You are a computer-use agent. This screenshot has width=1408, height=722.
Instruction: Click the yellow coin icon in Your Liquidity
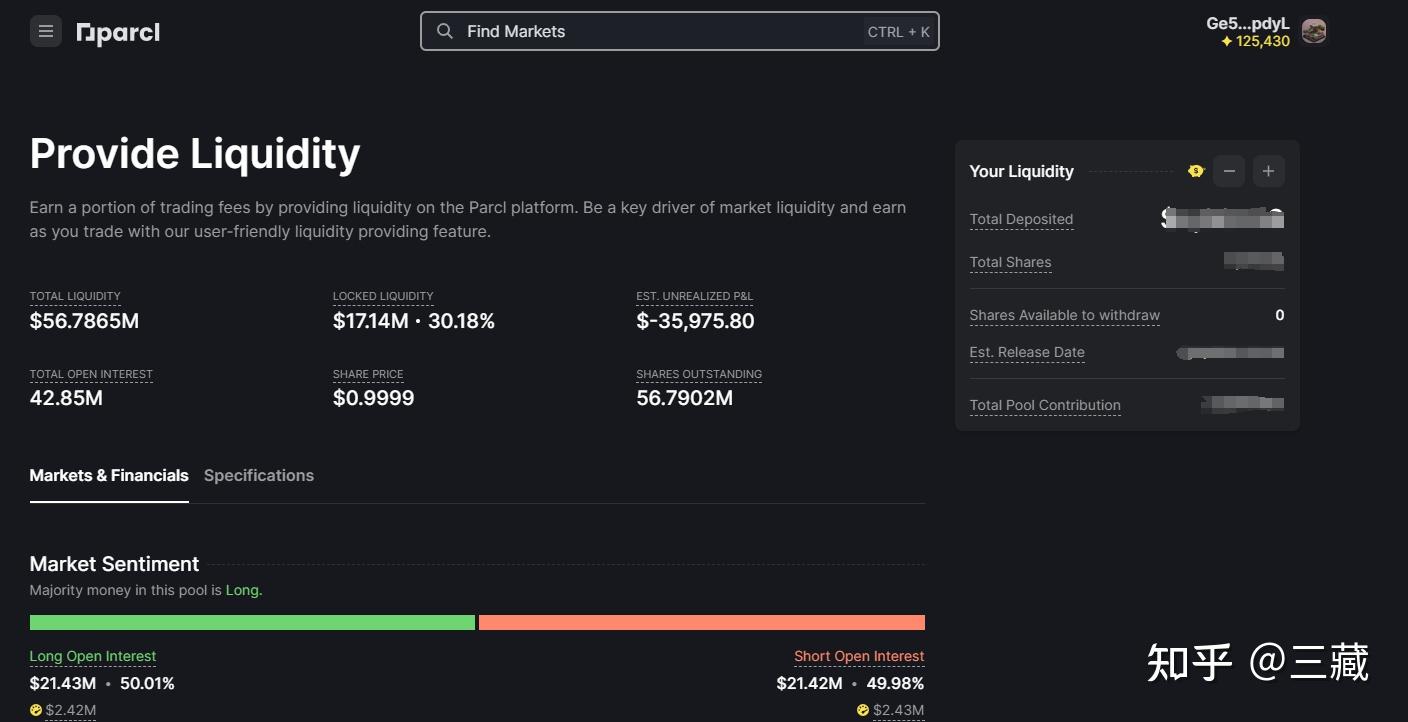point(1196,171)
